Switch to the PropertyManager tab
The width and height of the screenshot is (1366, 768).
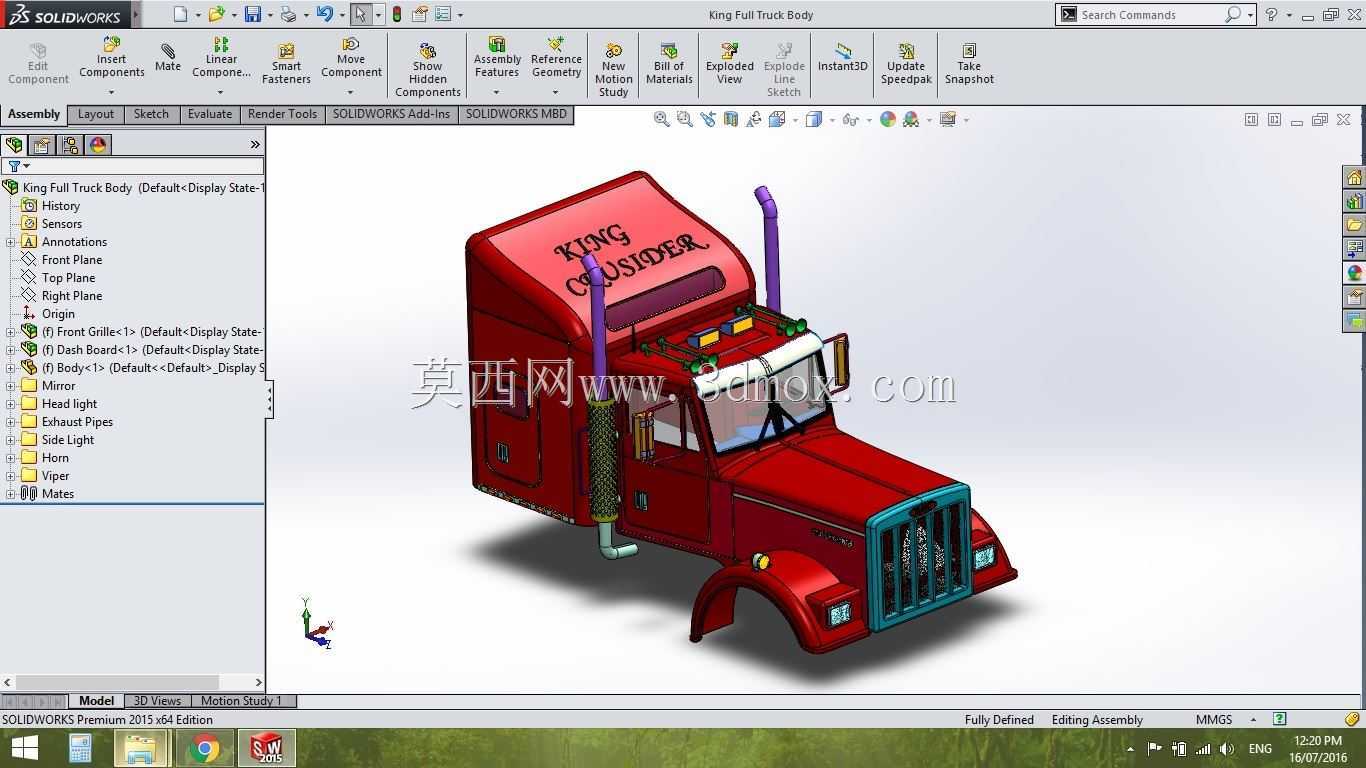click(42, 145)
